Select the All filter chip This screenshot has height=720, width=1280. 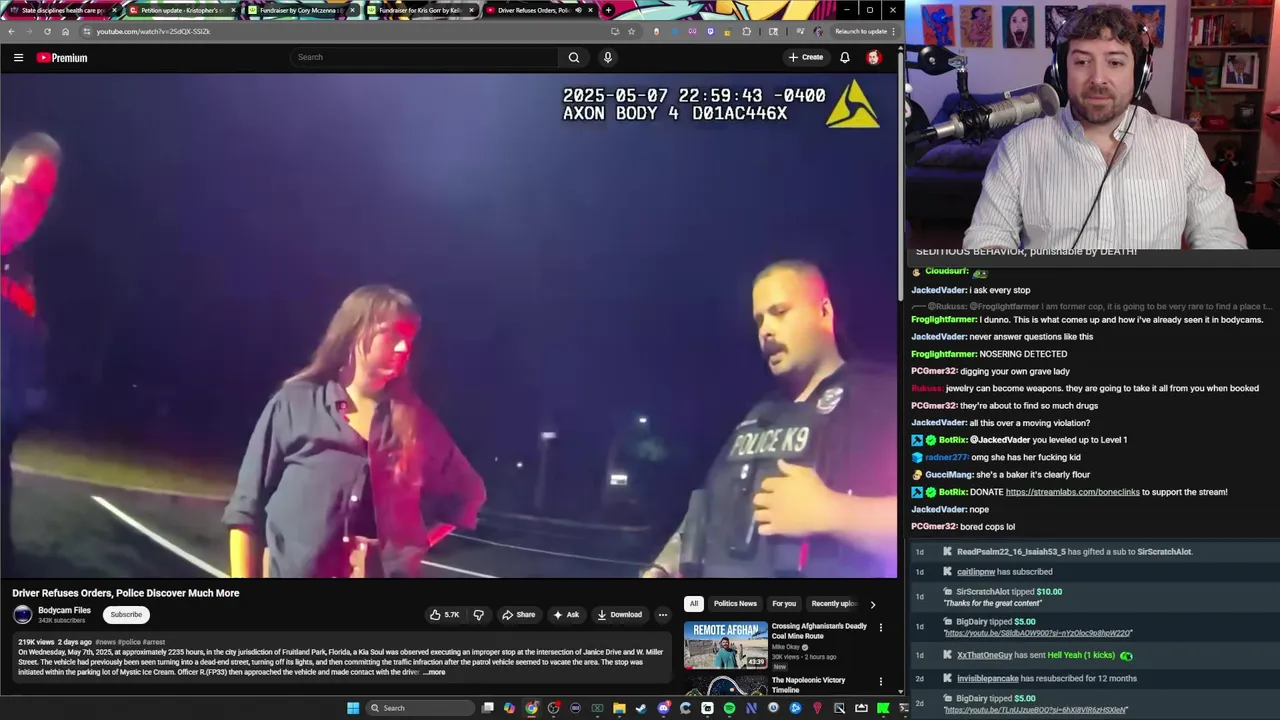693,603
